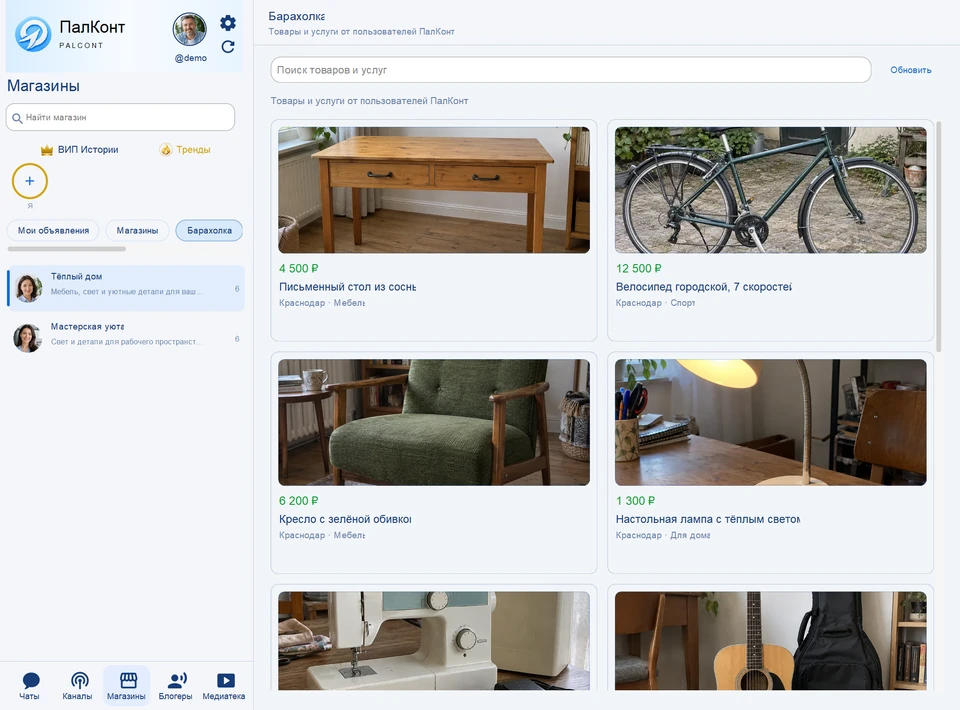Image resolution: width=960 pixels, height=710 pixels.
Task: Open the sewing machine photo
Action: pos(434,641)
